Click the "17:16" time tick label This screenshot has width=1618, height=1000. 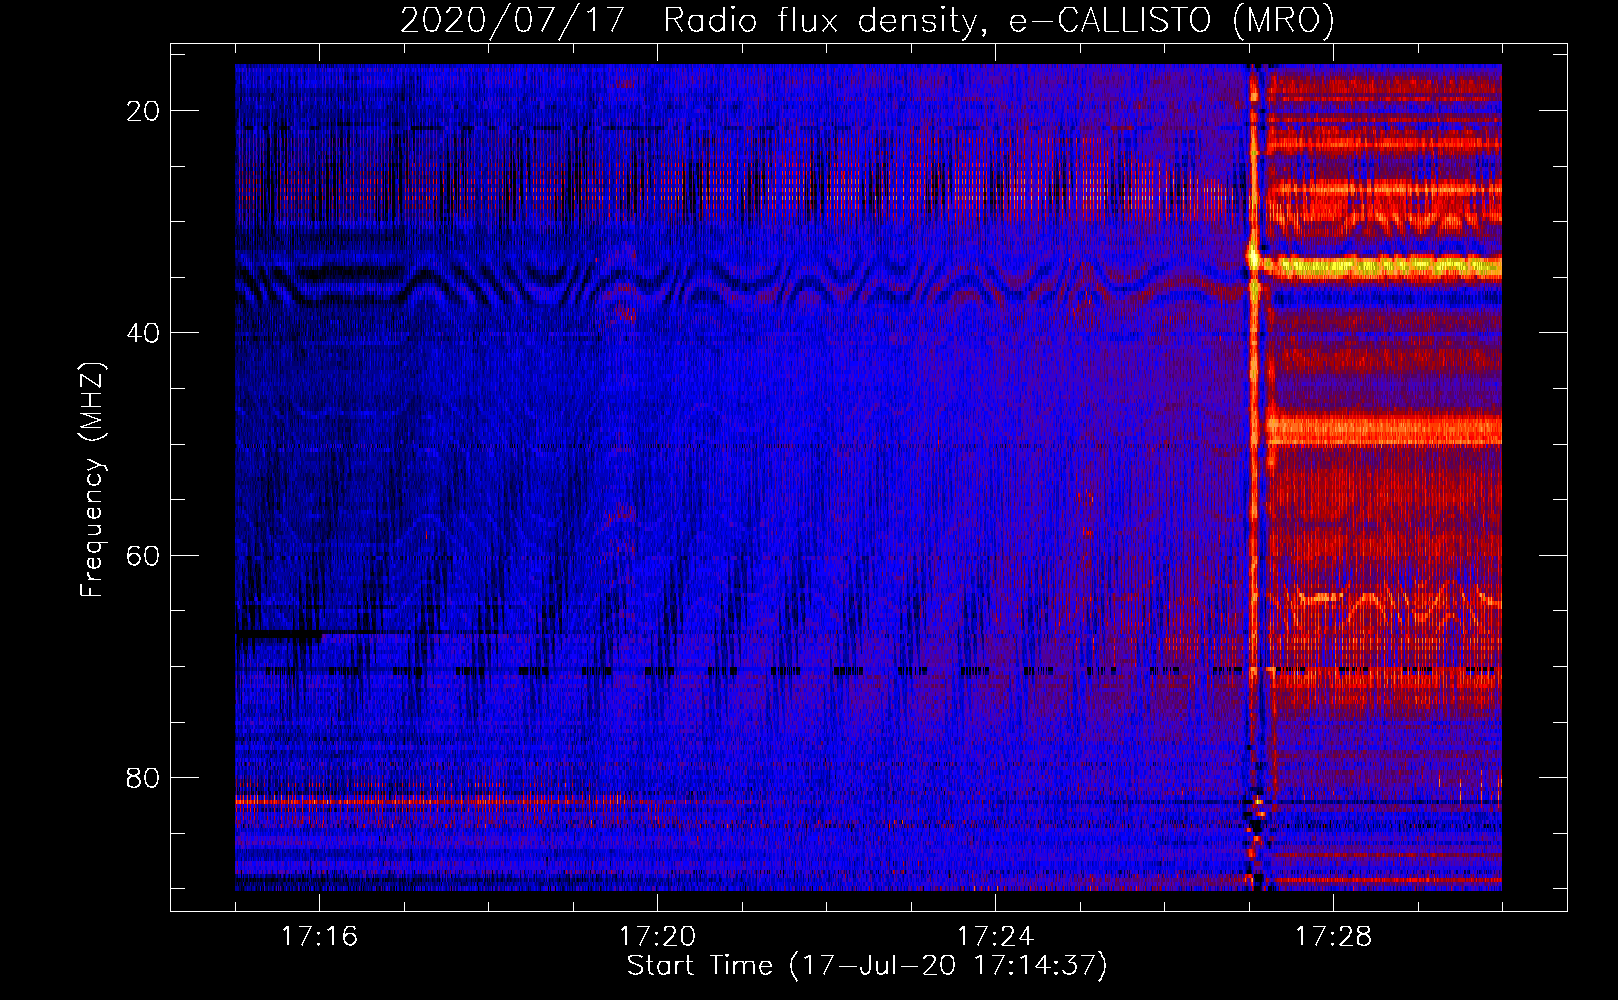[x=319, y=936]
